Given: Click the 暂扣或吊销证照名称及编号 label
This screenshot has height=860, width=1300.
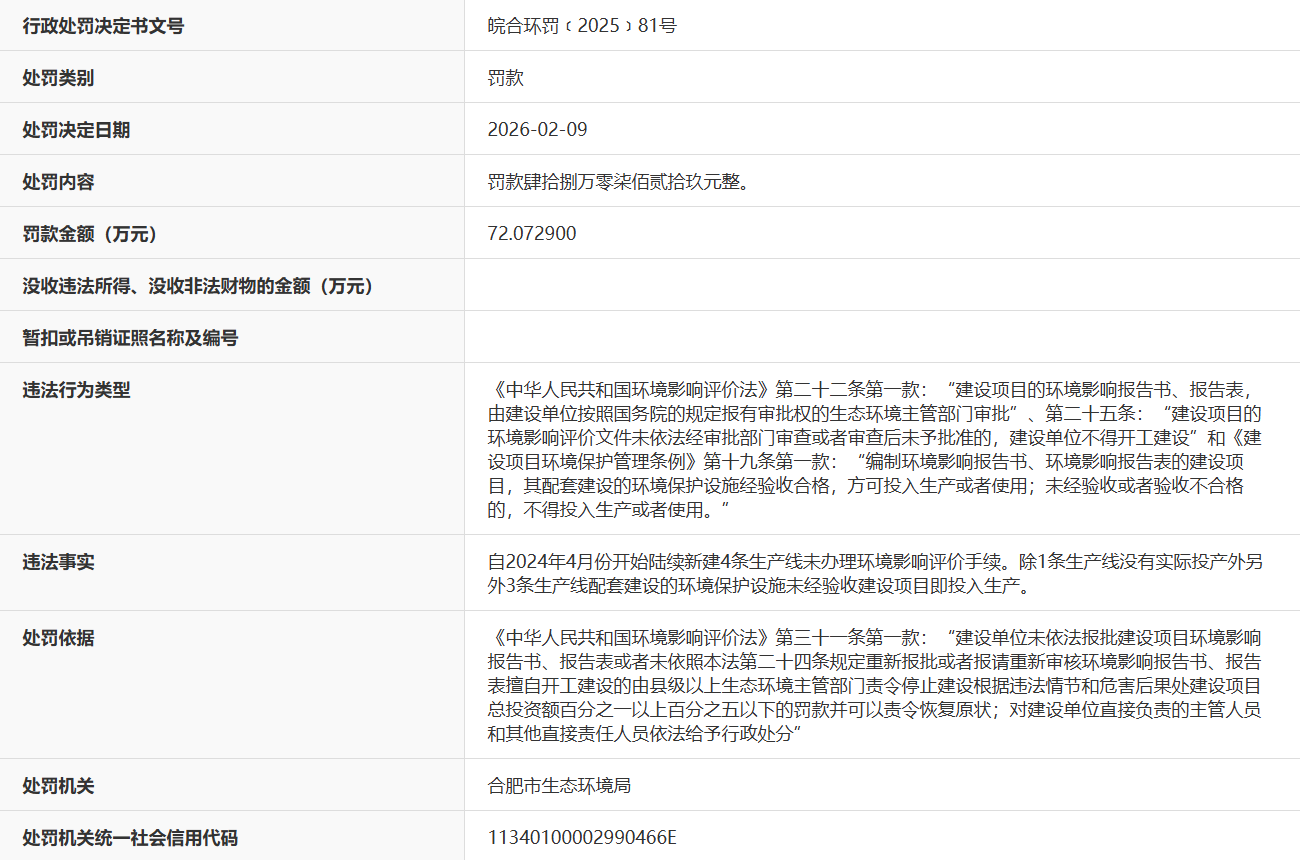Looking at the screenshot, I should click(130, 338).
